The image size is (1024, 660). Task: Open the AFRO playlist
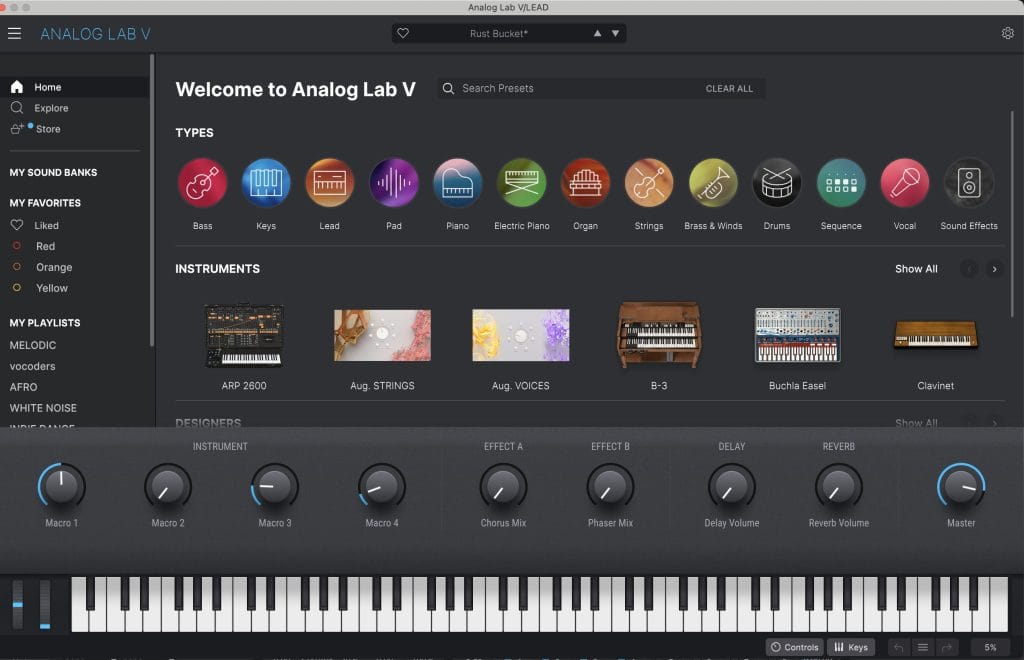24,387
